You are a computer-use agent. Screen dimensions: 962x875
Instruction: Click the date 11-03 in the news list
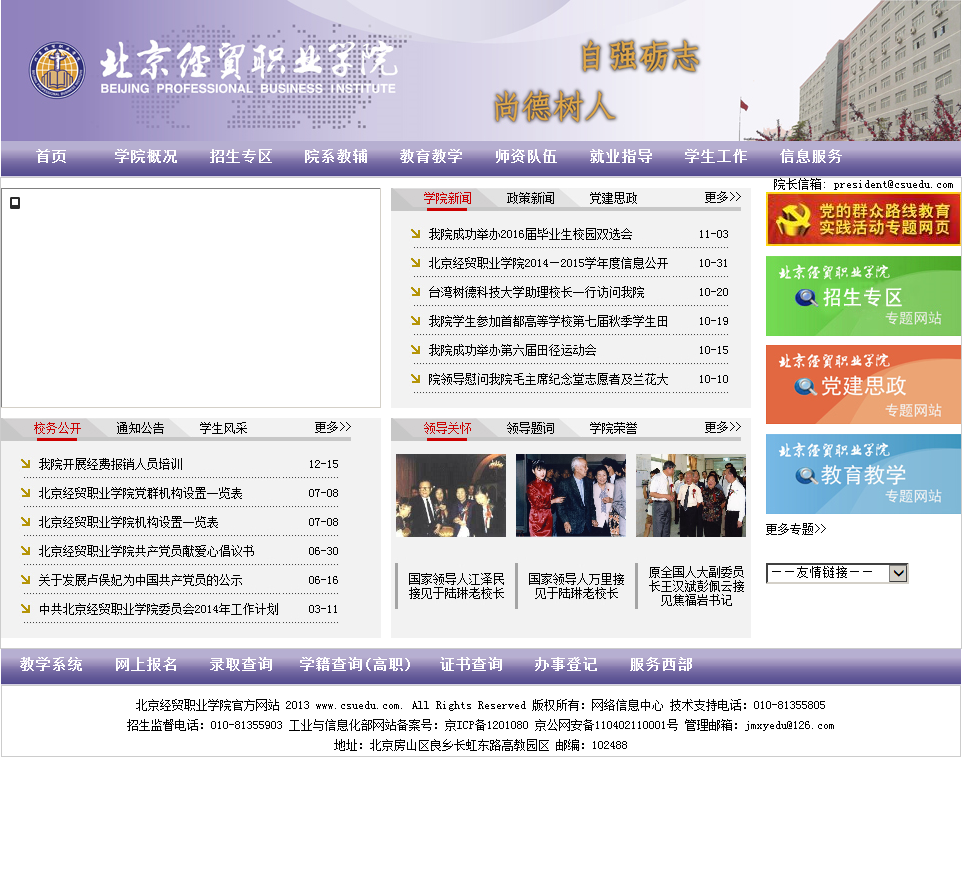(714, 234)
